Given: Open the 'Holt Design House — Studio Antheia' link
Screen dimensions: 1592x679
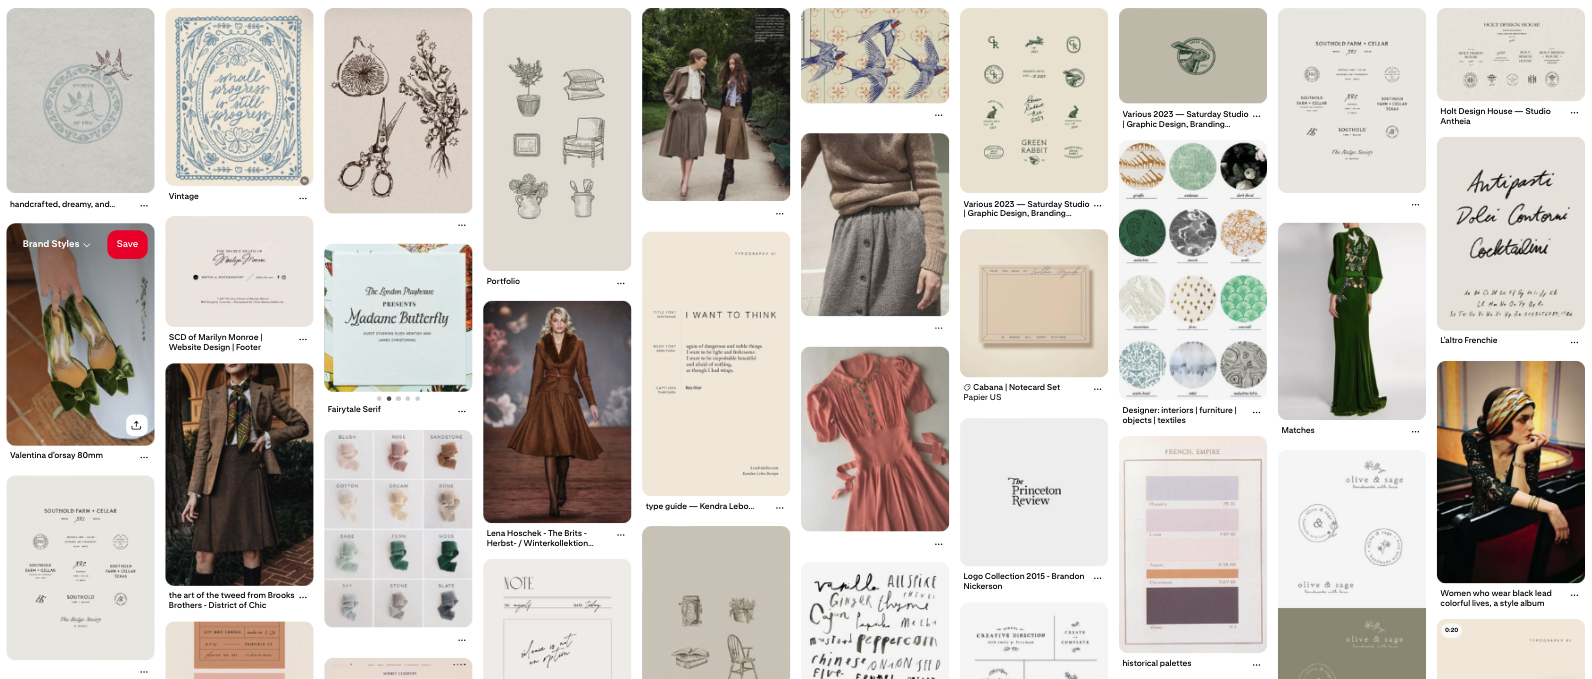Looking at the screenshot, I should point(1494,116).
